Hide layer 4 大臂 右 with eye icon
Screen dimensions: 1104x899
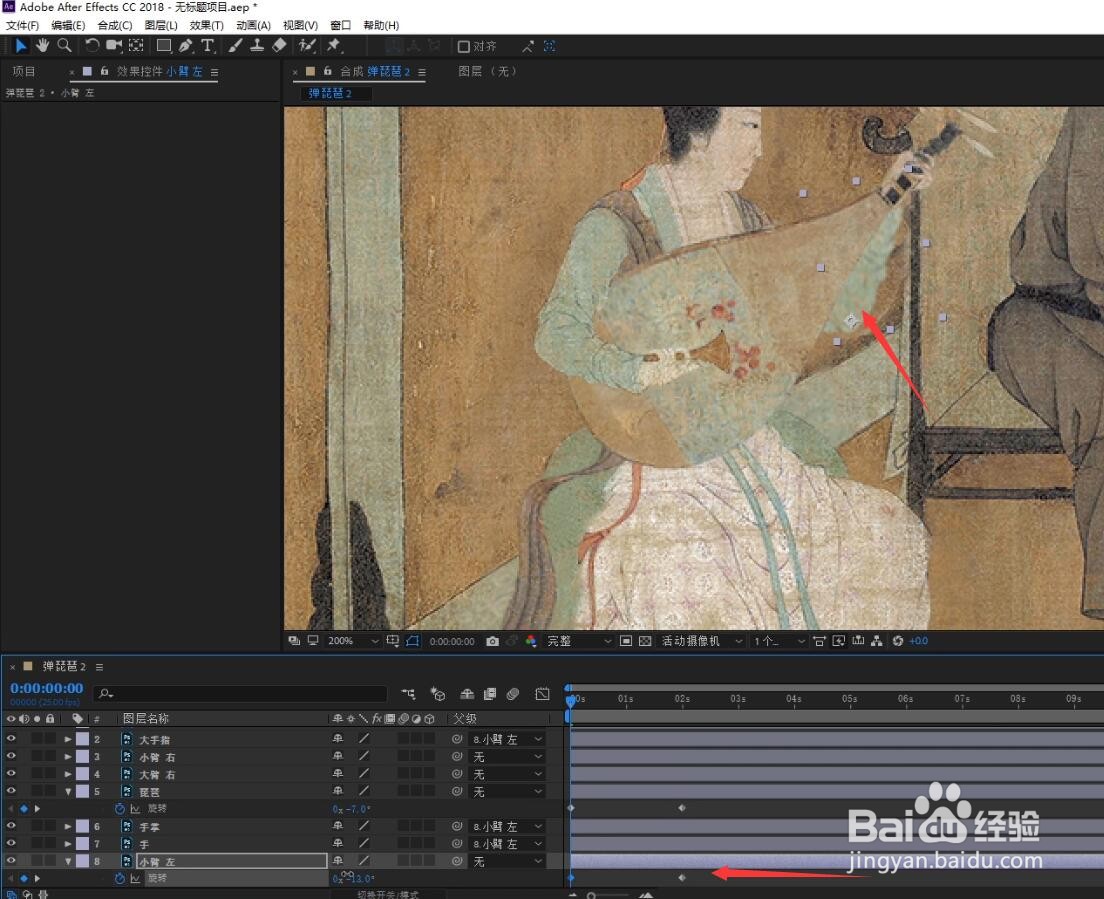pos(11,774)
